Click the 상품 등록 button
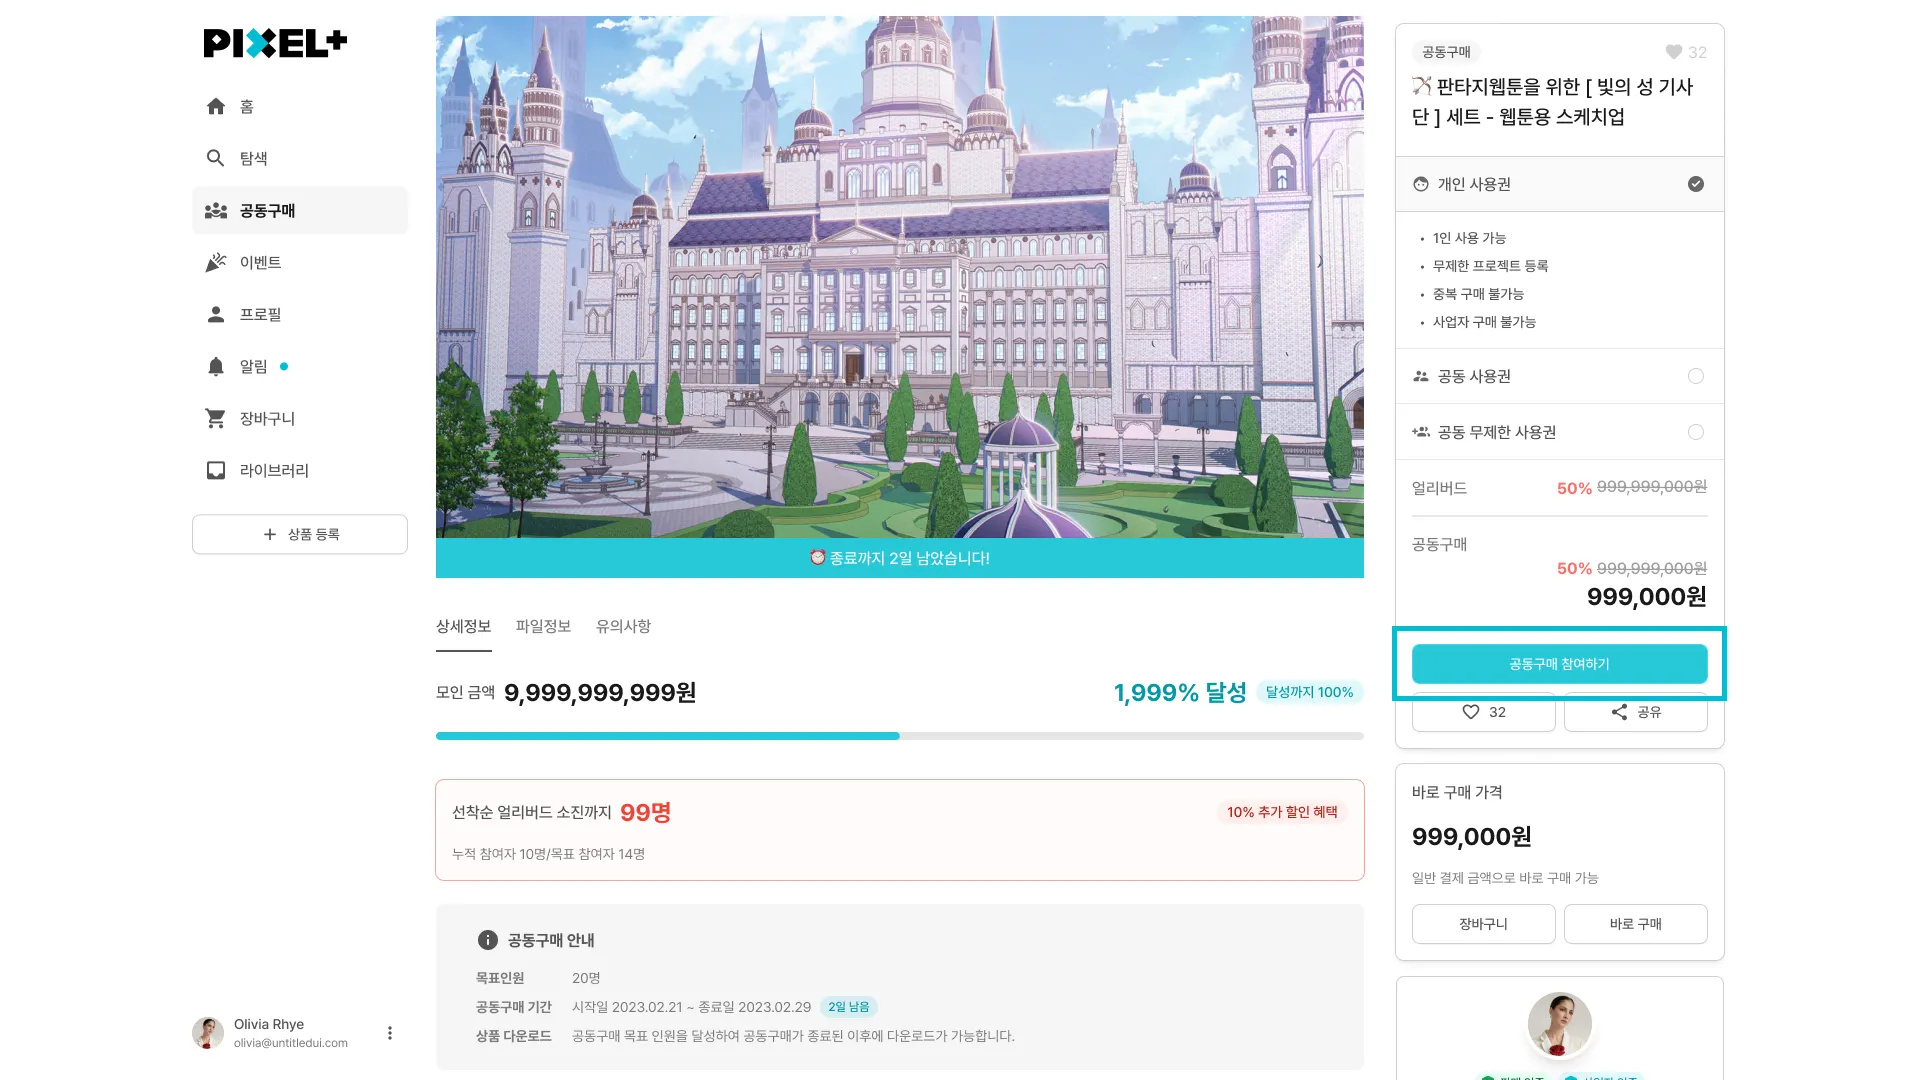This screenshot has height=1080, width=1920. pyautogui.click(x=300, y=534)
